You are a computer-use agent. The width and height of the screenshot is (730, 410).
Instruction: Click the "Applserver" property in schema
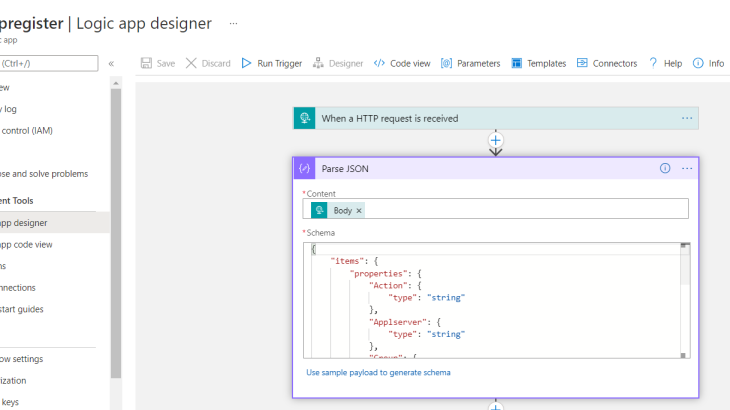[x=400, y=322]
